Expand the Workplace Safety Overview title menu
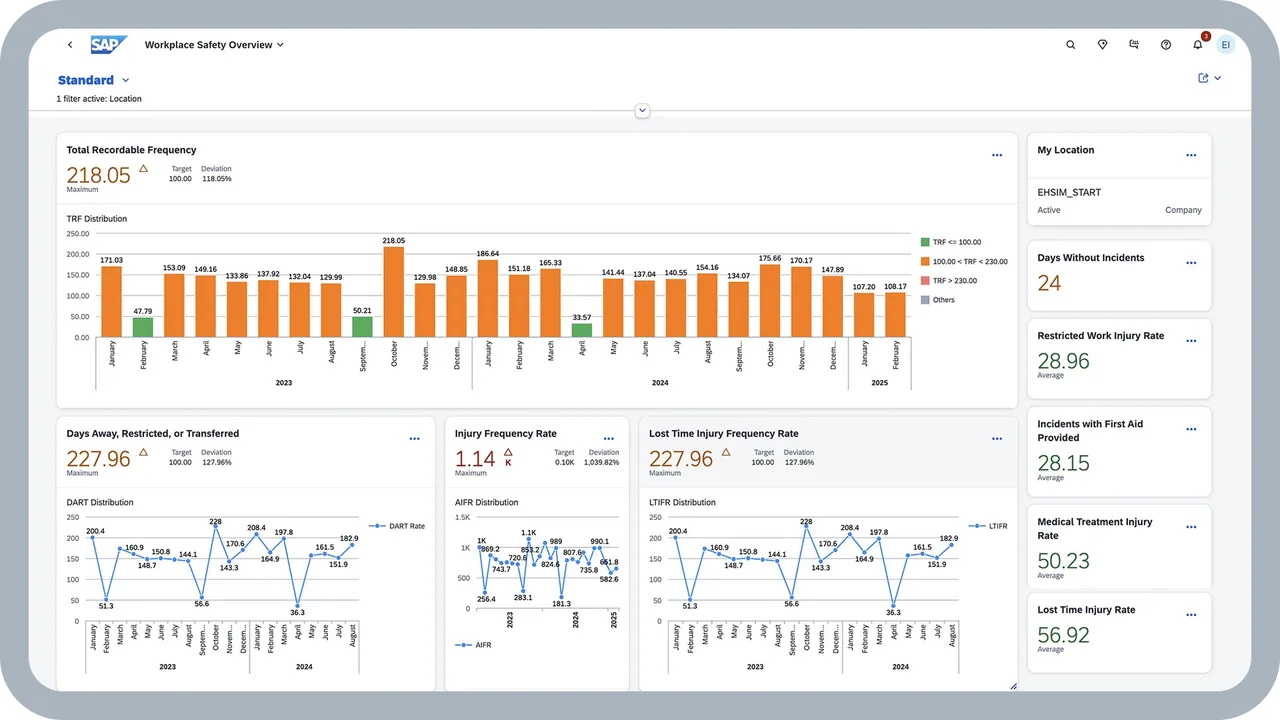Viewport: 1280px width, 720px height. point(214,45)
